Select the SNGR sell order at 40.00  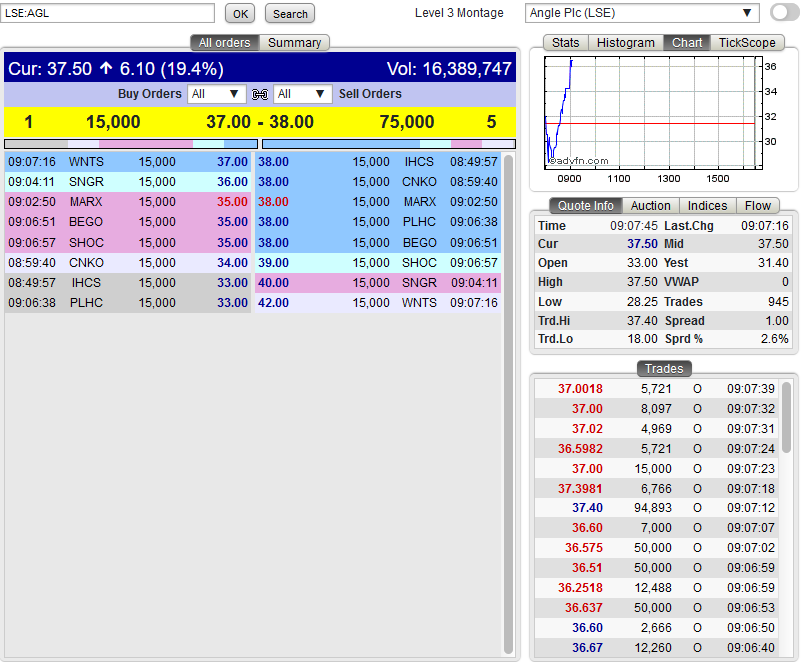(x=378, y=282)
